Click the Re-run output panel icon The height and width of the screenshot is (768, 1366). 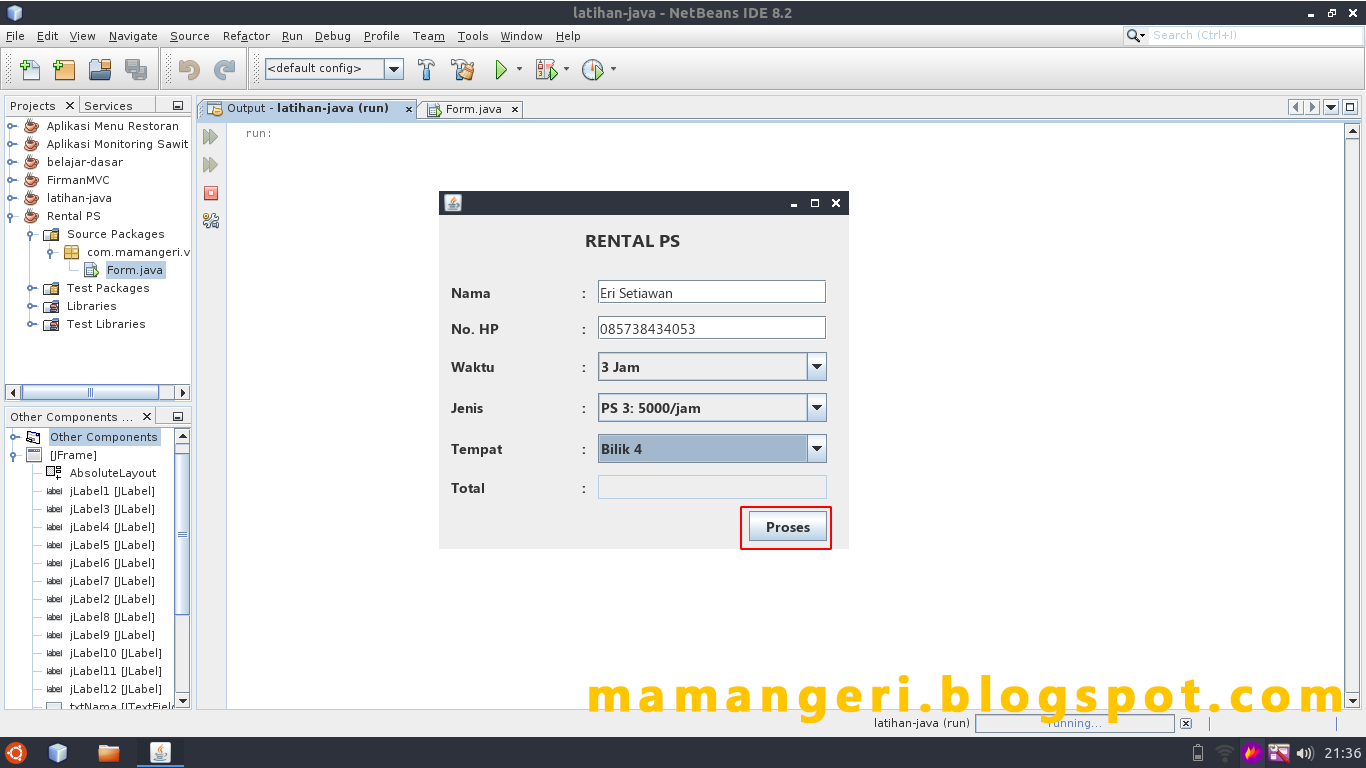point(210,137)
